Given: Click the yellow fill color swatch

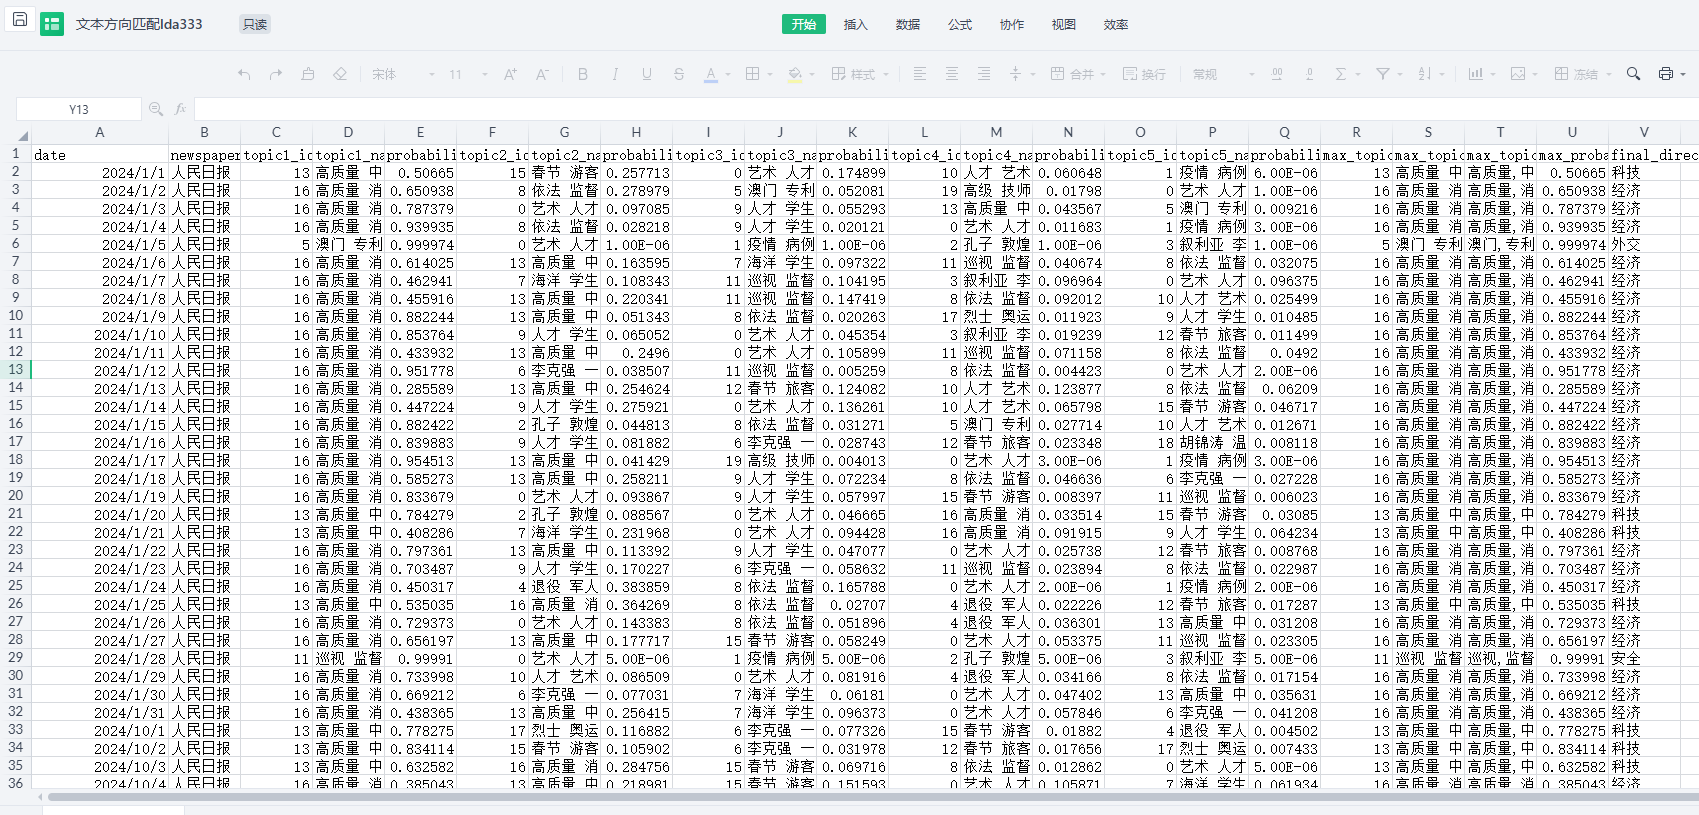Looking at the screenshot, I should (x=795, y=81).
